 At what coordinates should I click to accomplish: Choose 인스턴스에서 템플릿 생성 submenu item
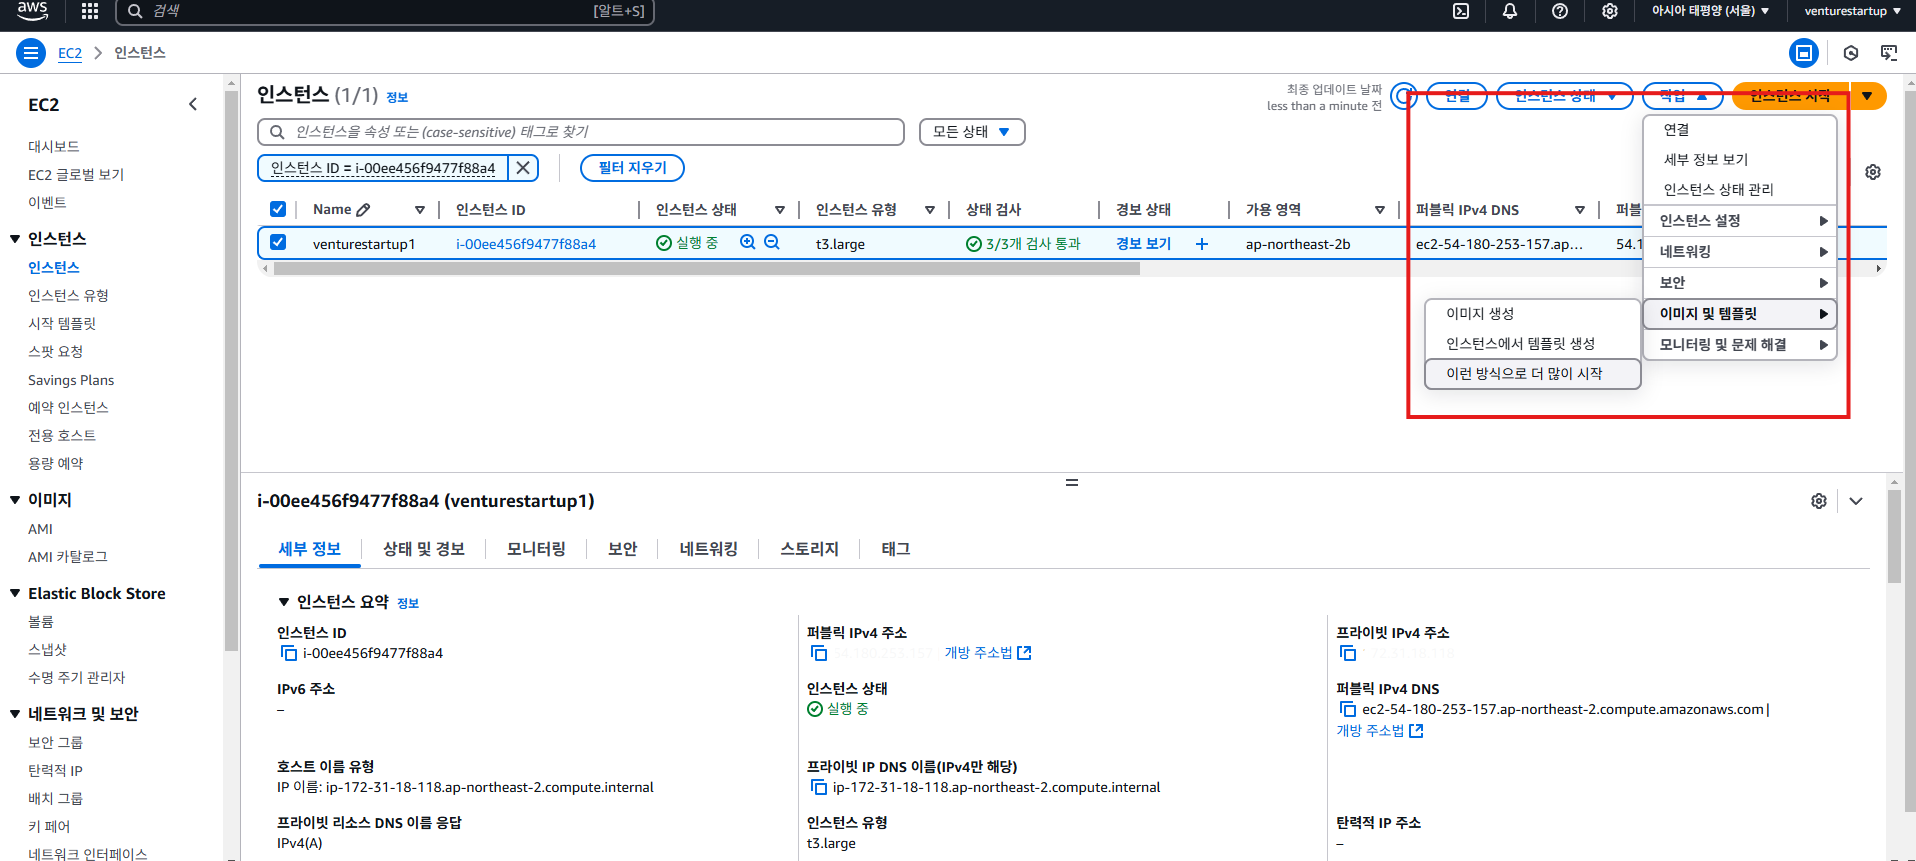click(1532, 343)
